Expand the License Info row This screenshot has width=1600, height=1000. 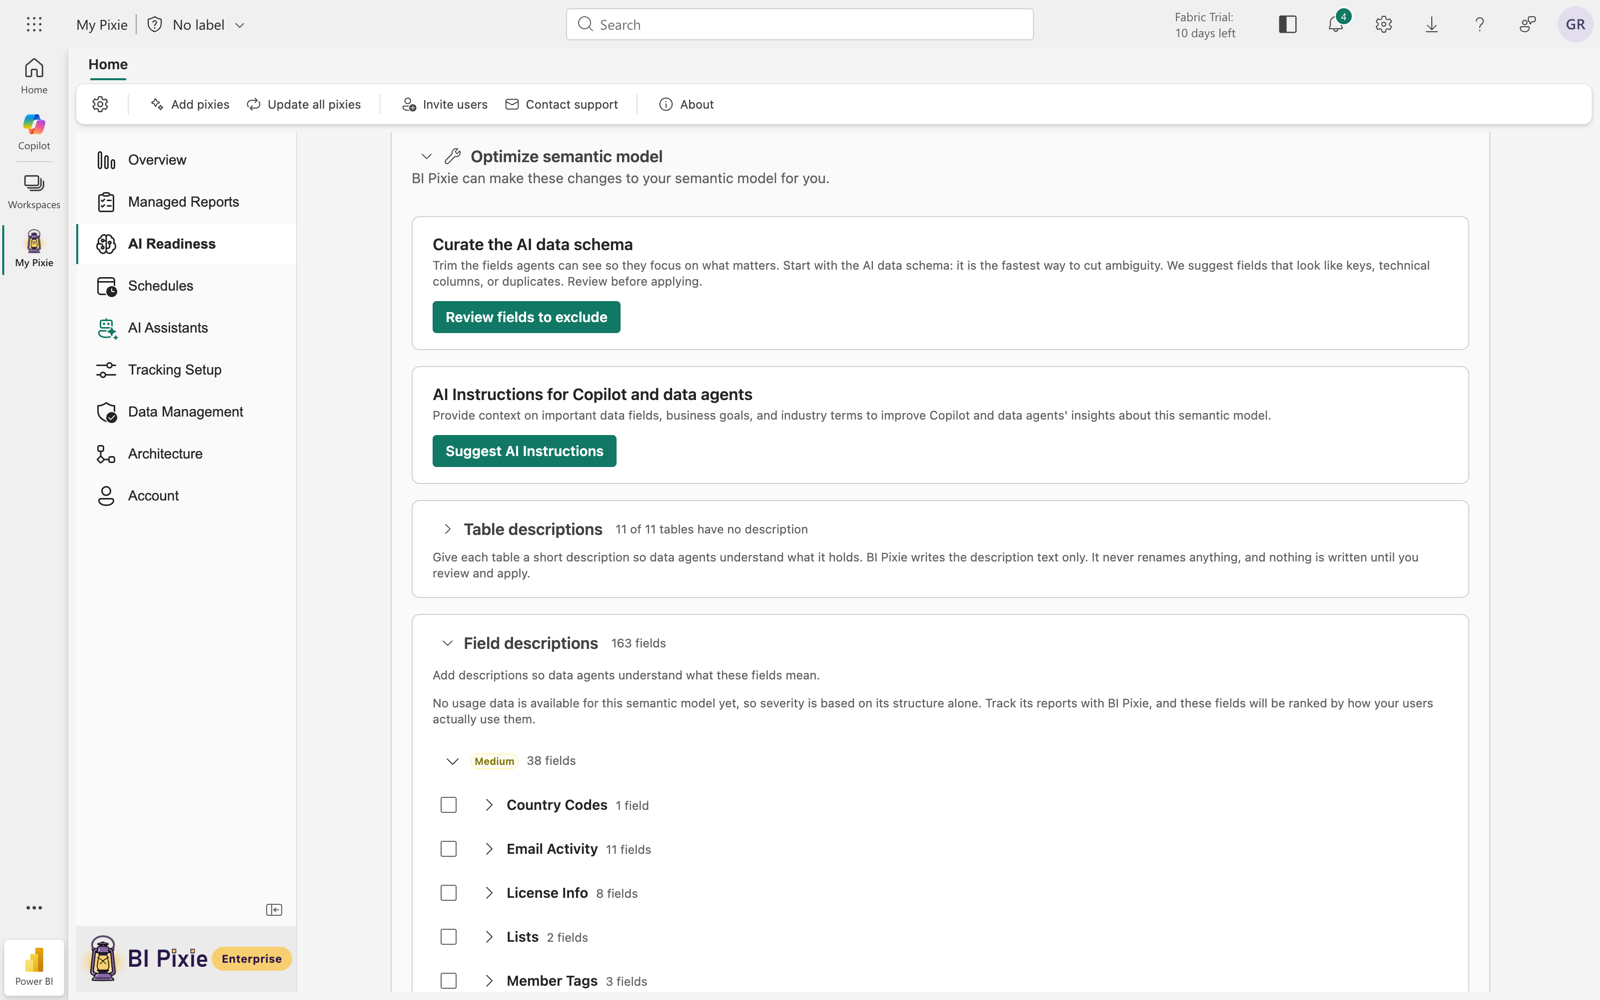(489, 893)
